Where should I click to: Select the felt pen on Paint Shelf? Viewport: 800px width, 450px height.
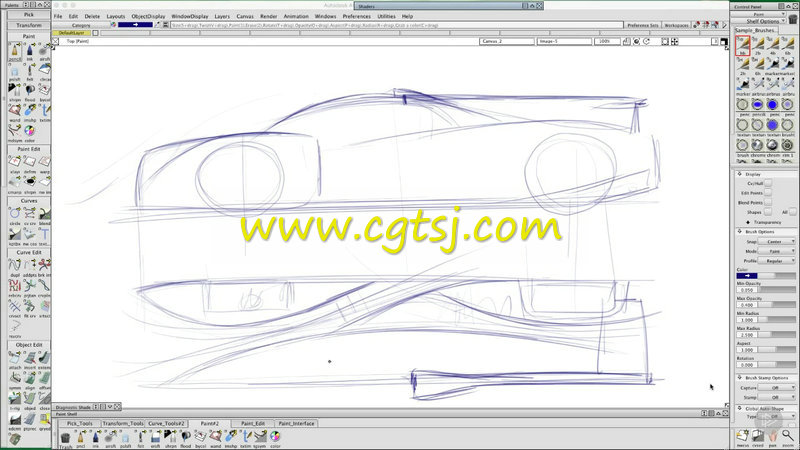[140, 439]
